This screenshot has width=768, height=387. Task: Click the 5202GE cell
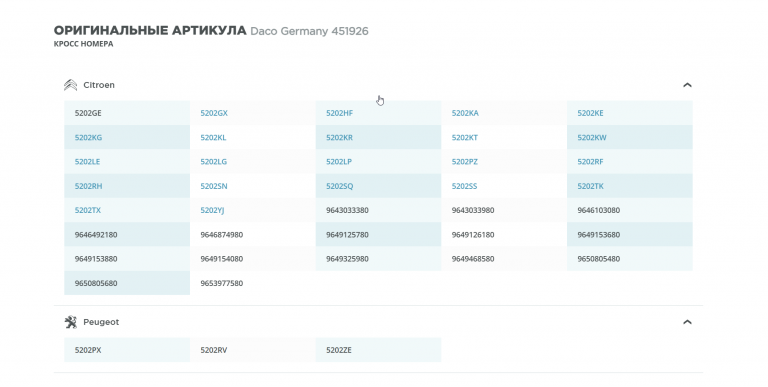click(127, 113)
